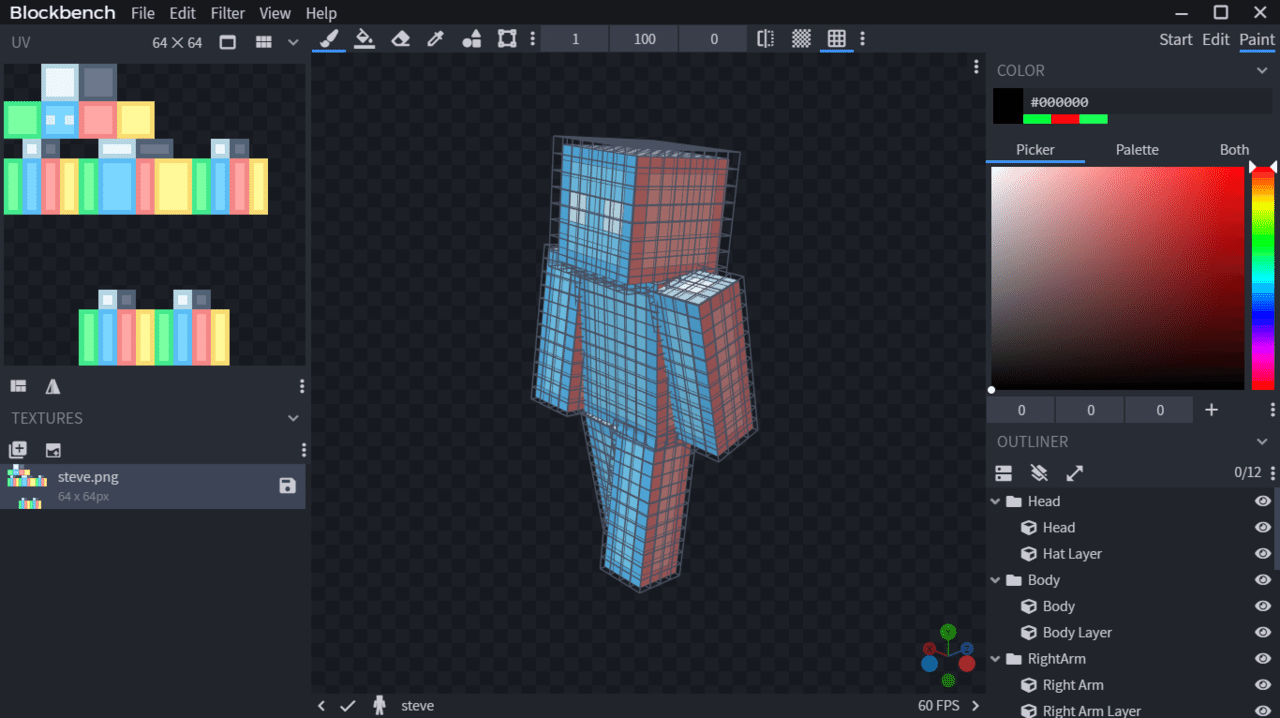Image resolution: width=1280 pixels, height=718 pixels.
Task: Click the rainbow hue slider
Action: click(1263, 278)
